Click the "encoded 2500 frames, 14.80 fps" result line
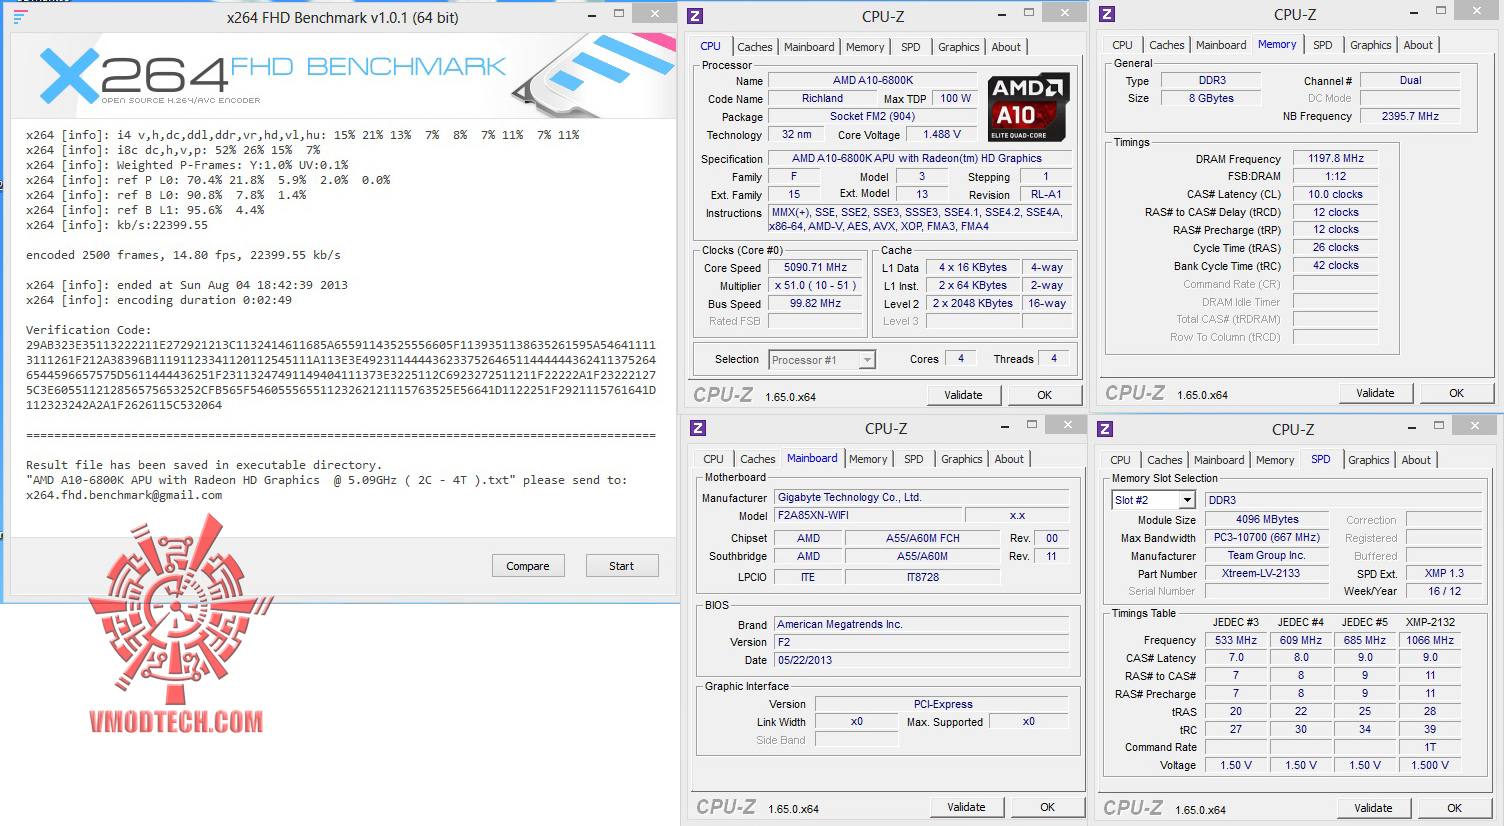The width and height of the screenshot is (1504, 826). pyautogui.click(x=183, y=255)
